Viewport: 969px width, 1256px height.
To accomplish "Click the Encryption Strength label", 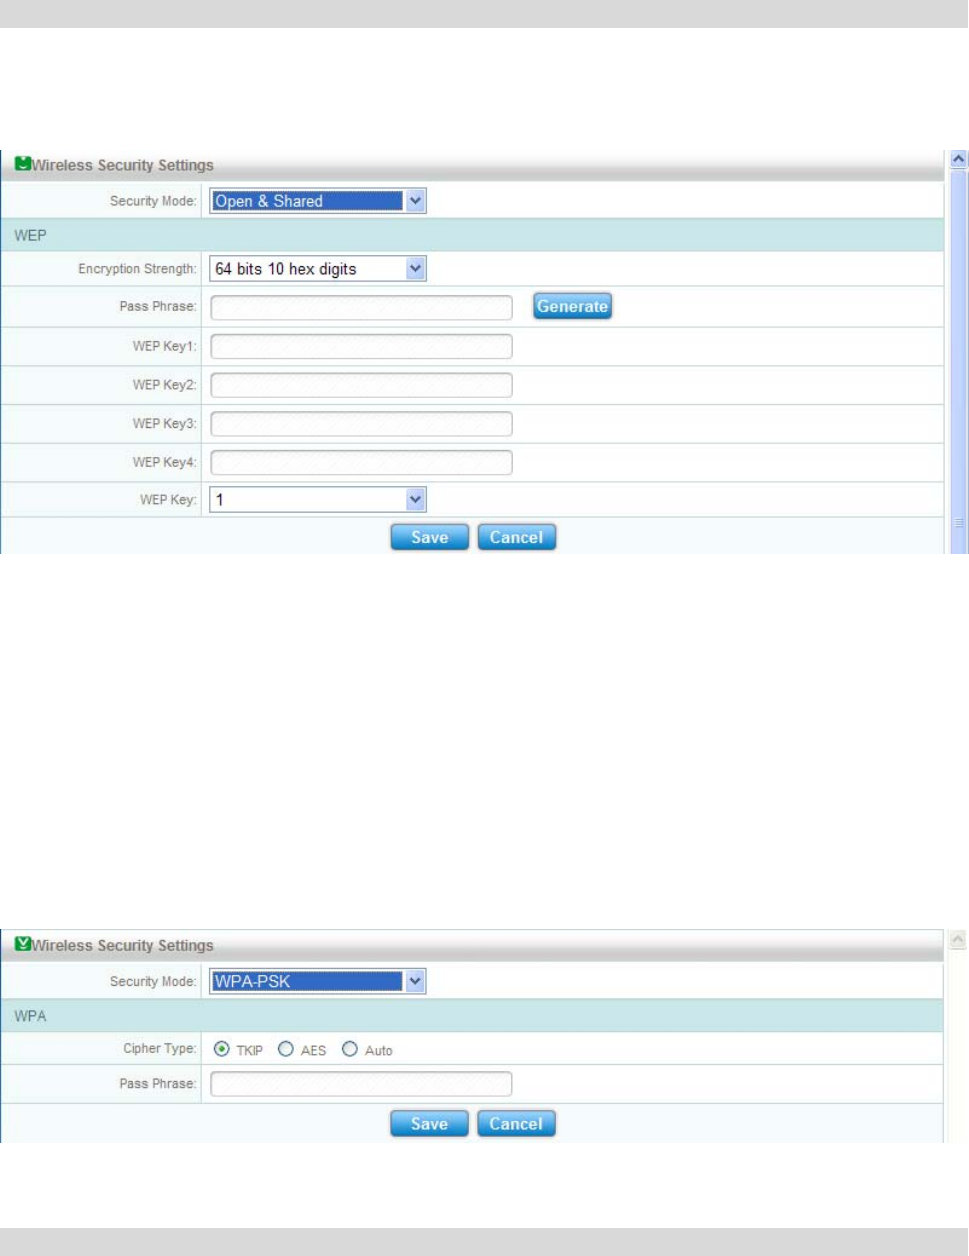I will (x=137, y=269).
